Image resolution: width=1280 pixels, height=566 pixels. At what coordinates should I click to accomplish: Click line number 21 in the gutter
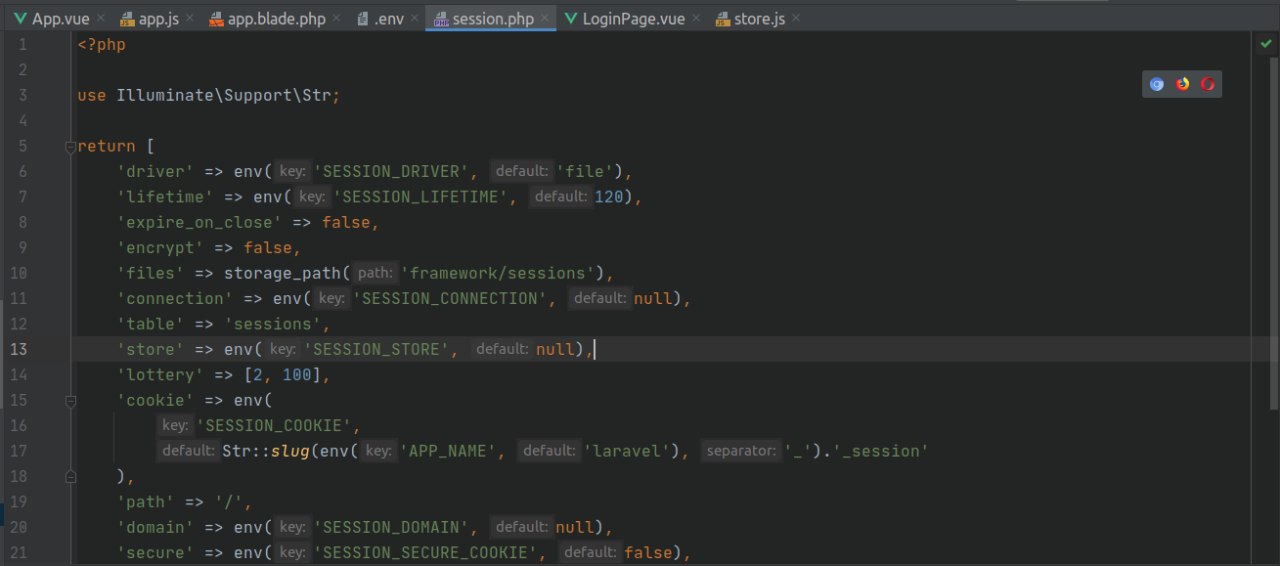[18, 553]
